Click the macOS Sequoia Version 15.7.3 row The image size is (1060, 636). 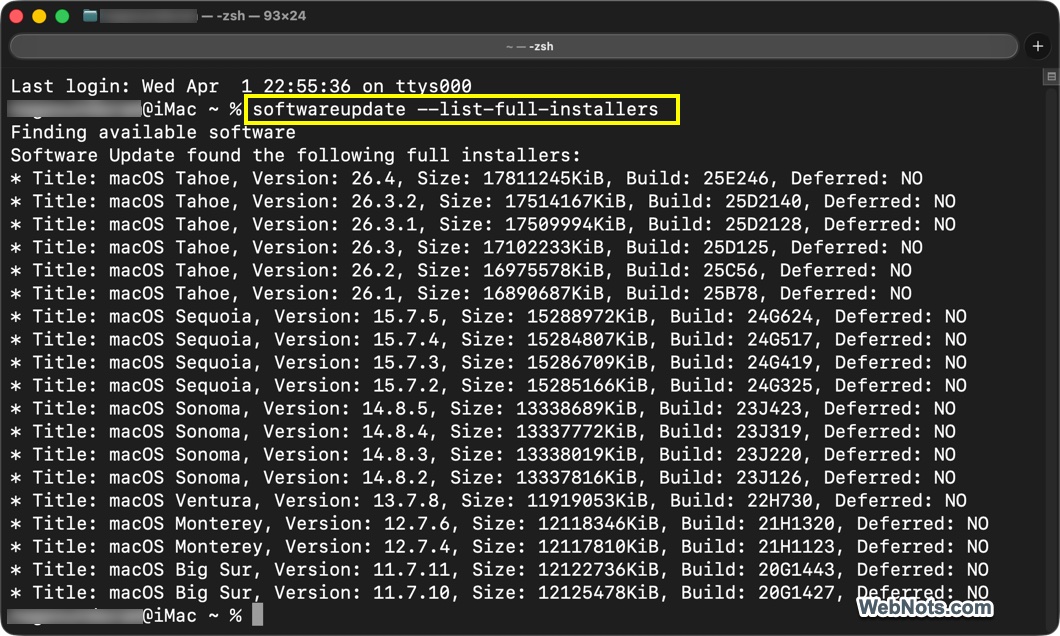point(488,362)
